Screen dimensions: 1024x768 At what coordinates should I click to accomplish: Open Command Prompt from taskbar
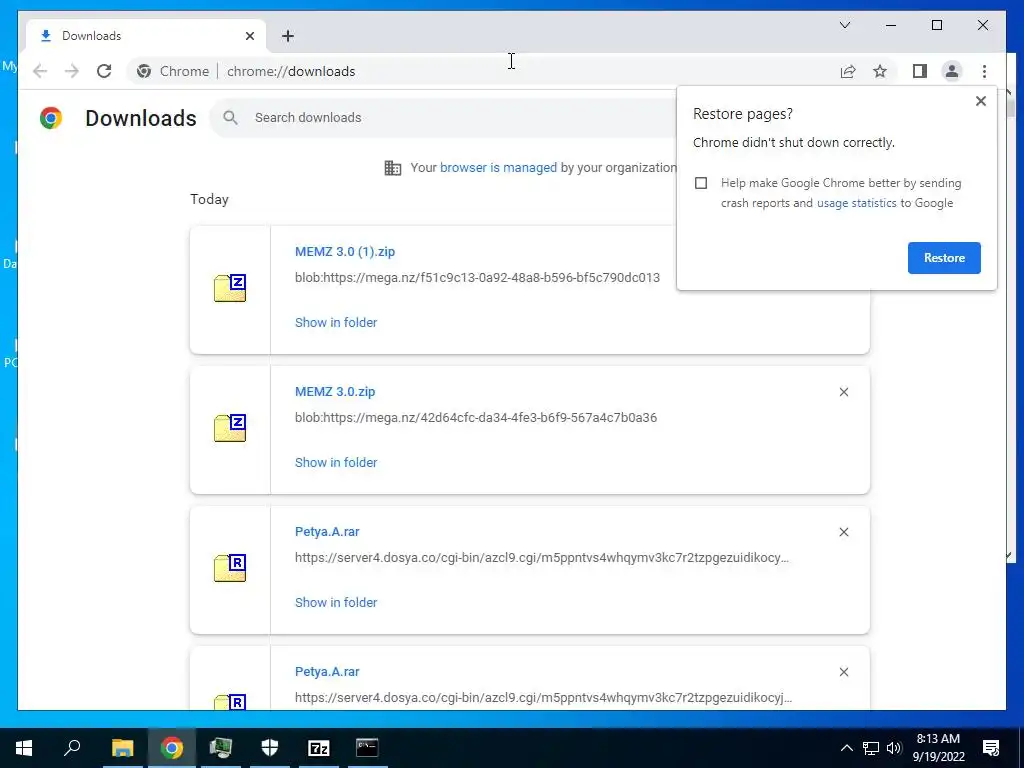tap(367, 748)
